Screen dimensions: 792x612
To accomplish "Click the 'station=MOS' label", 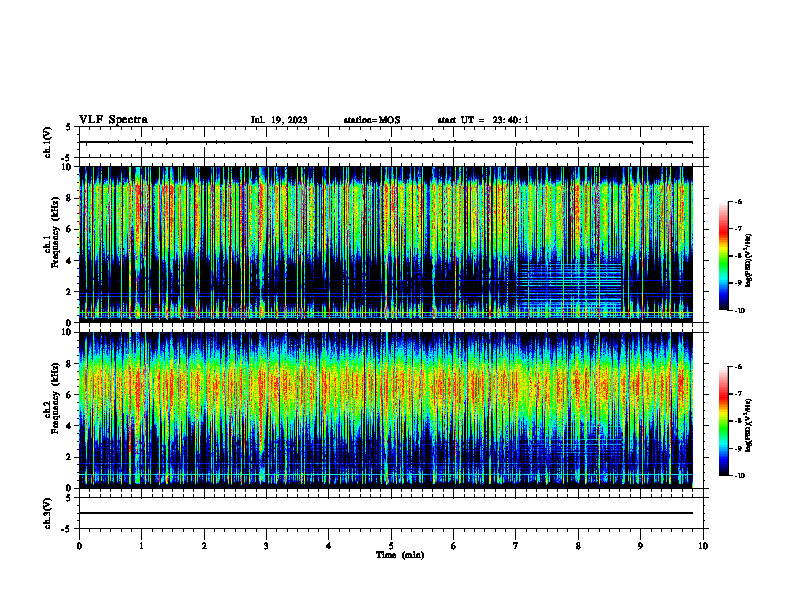I will pos(372,120).
